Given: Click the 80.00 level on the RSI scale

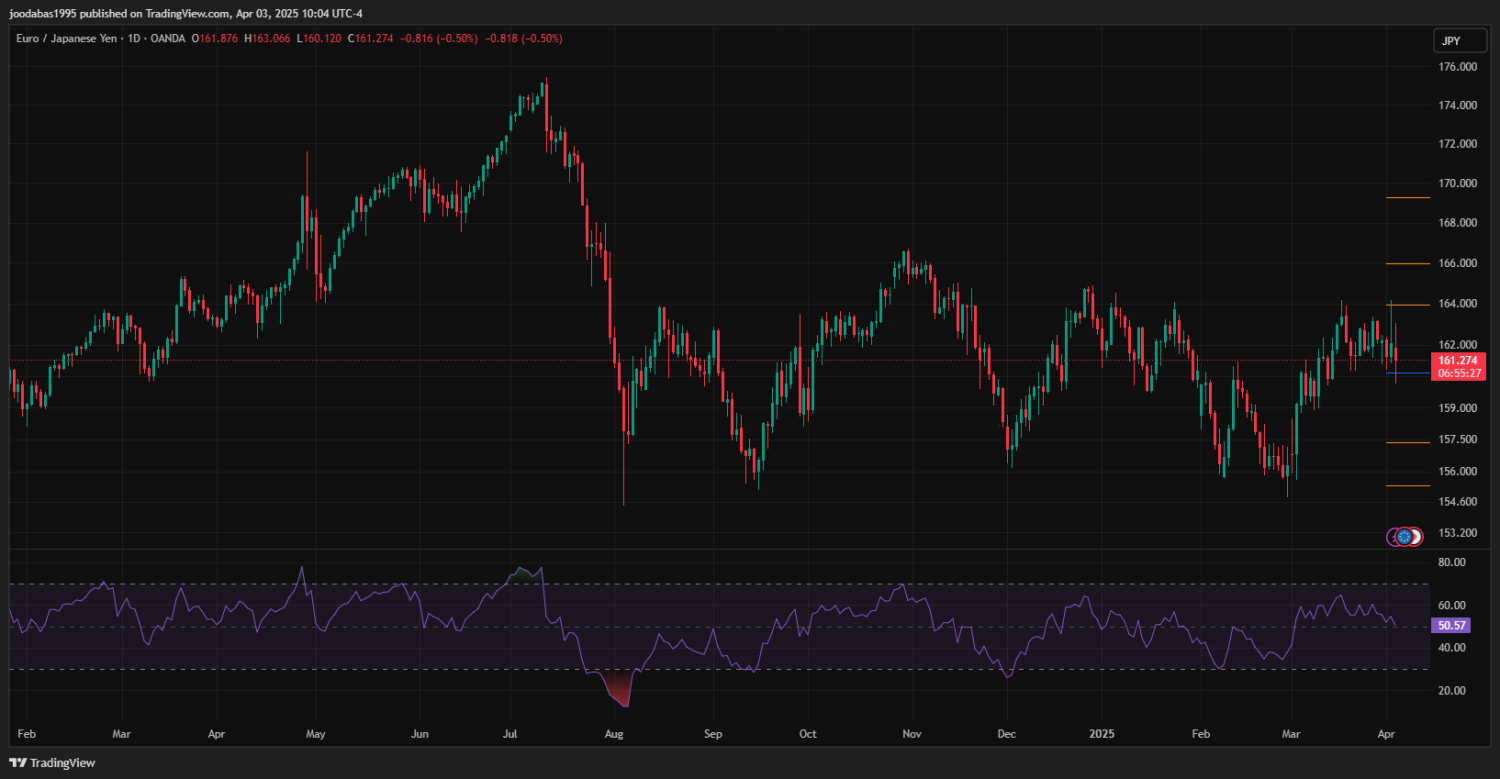Looking at the screenshot, I should click(x=1451, y=563).
